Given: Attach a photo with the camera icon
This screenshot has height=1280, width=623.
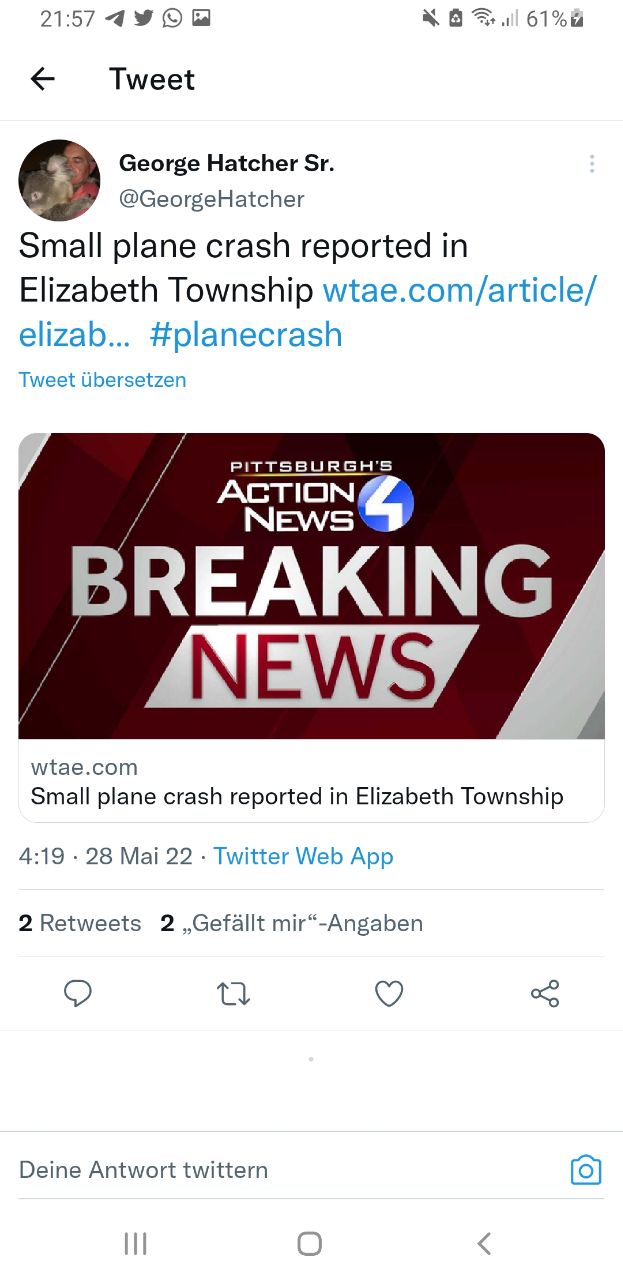Looking at the screenshot, I should [x=586, y=1169].
